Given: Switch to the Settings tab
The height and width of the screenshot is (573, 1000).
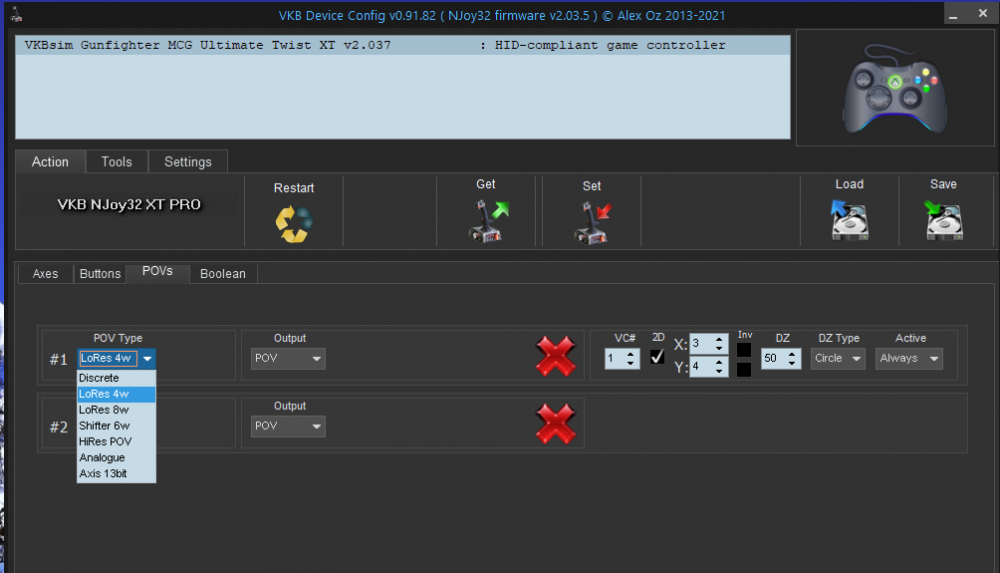Looking at the screenshot, I should [188, 162].
